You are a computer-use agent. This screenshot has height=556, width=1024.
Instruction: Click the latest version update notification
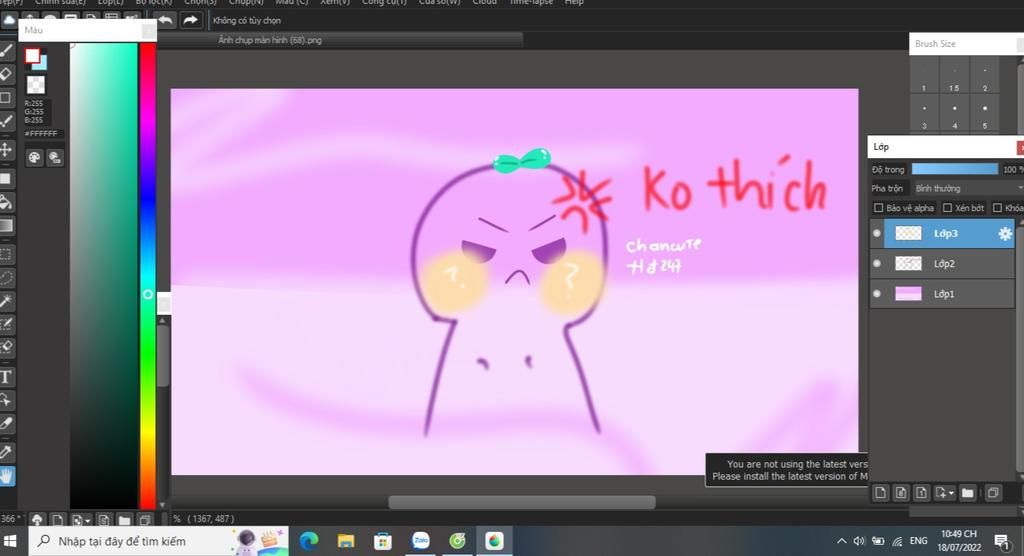point(787,470)
